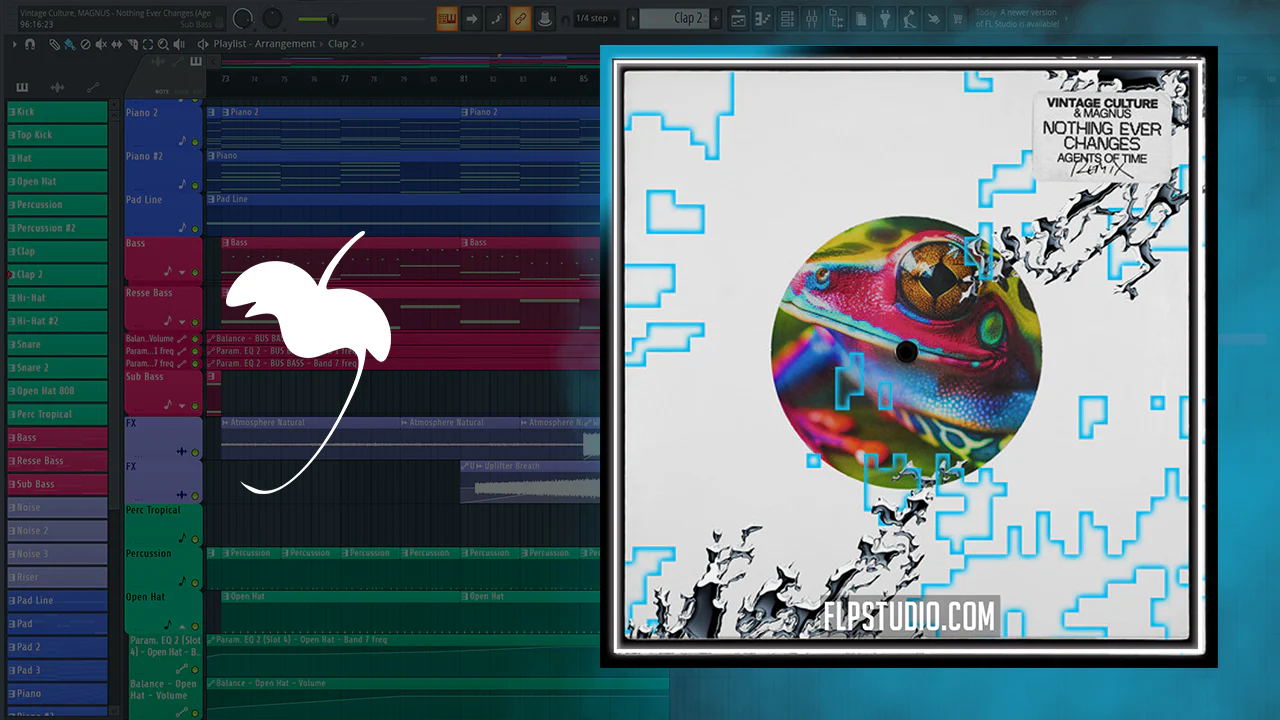Select the Kick pattern in the picker
The image size is (1280, 720).
click(57, 112)
